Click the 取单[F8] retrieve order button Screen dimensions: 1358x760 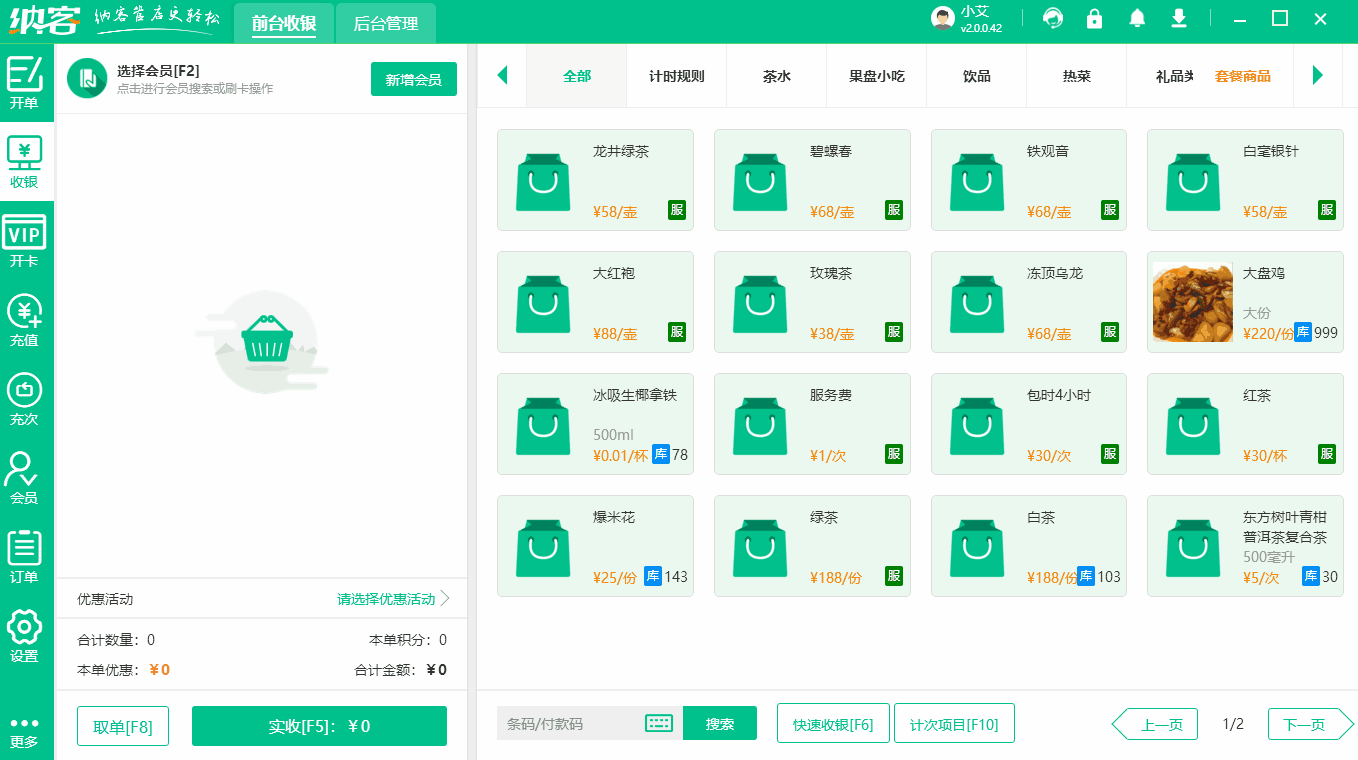[122, 726]
